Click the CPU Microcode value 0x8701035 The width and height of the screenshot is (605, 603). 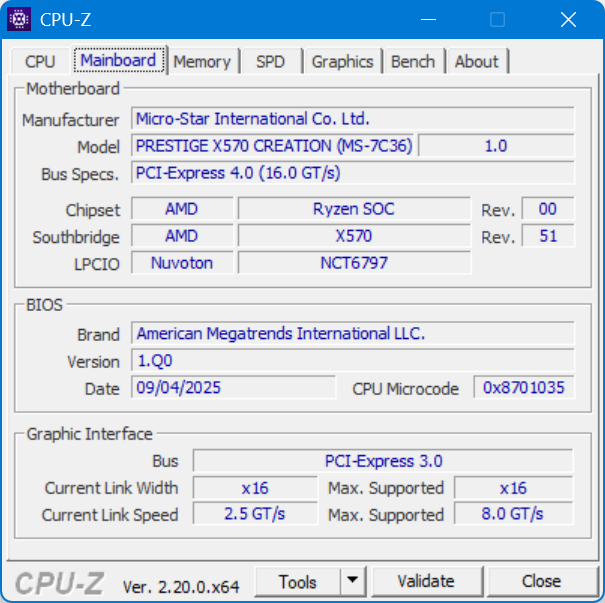[524, 388]
